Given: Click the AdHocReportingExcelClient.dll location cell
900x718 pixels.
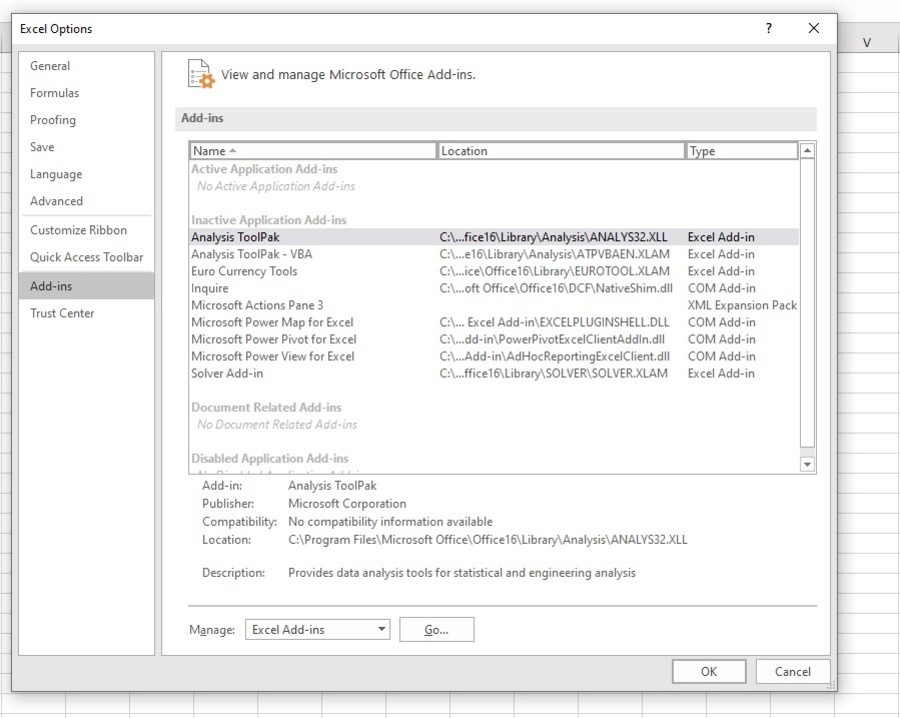Looking at the screenshot, I should click(x=554, y=356).
